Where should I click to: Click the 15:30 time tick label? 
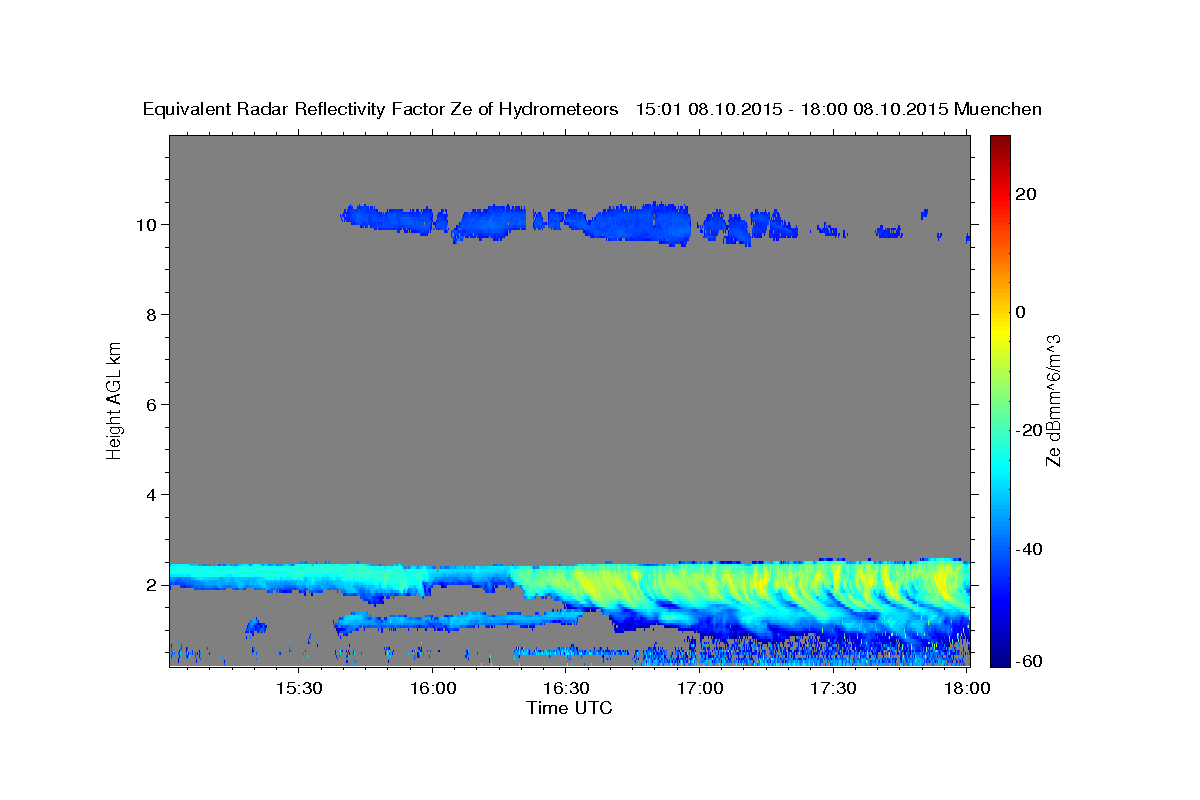(299, 689)
